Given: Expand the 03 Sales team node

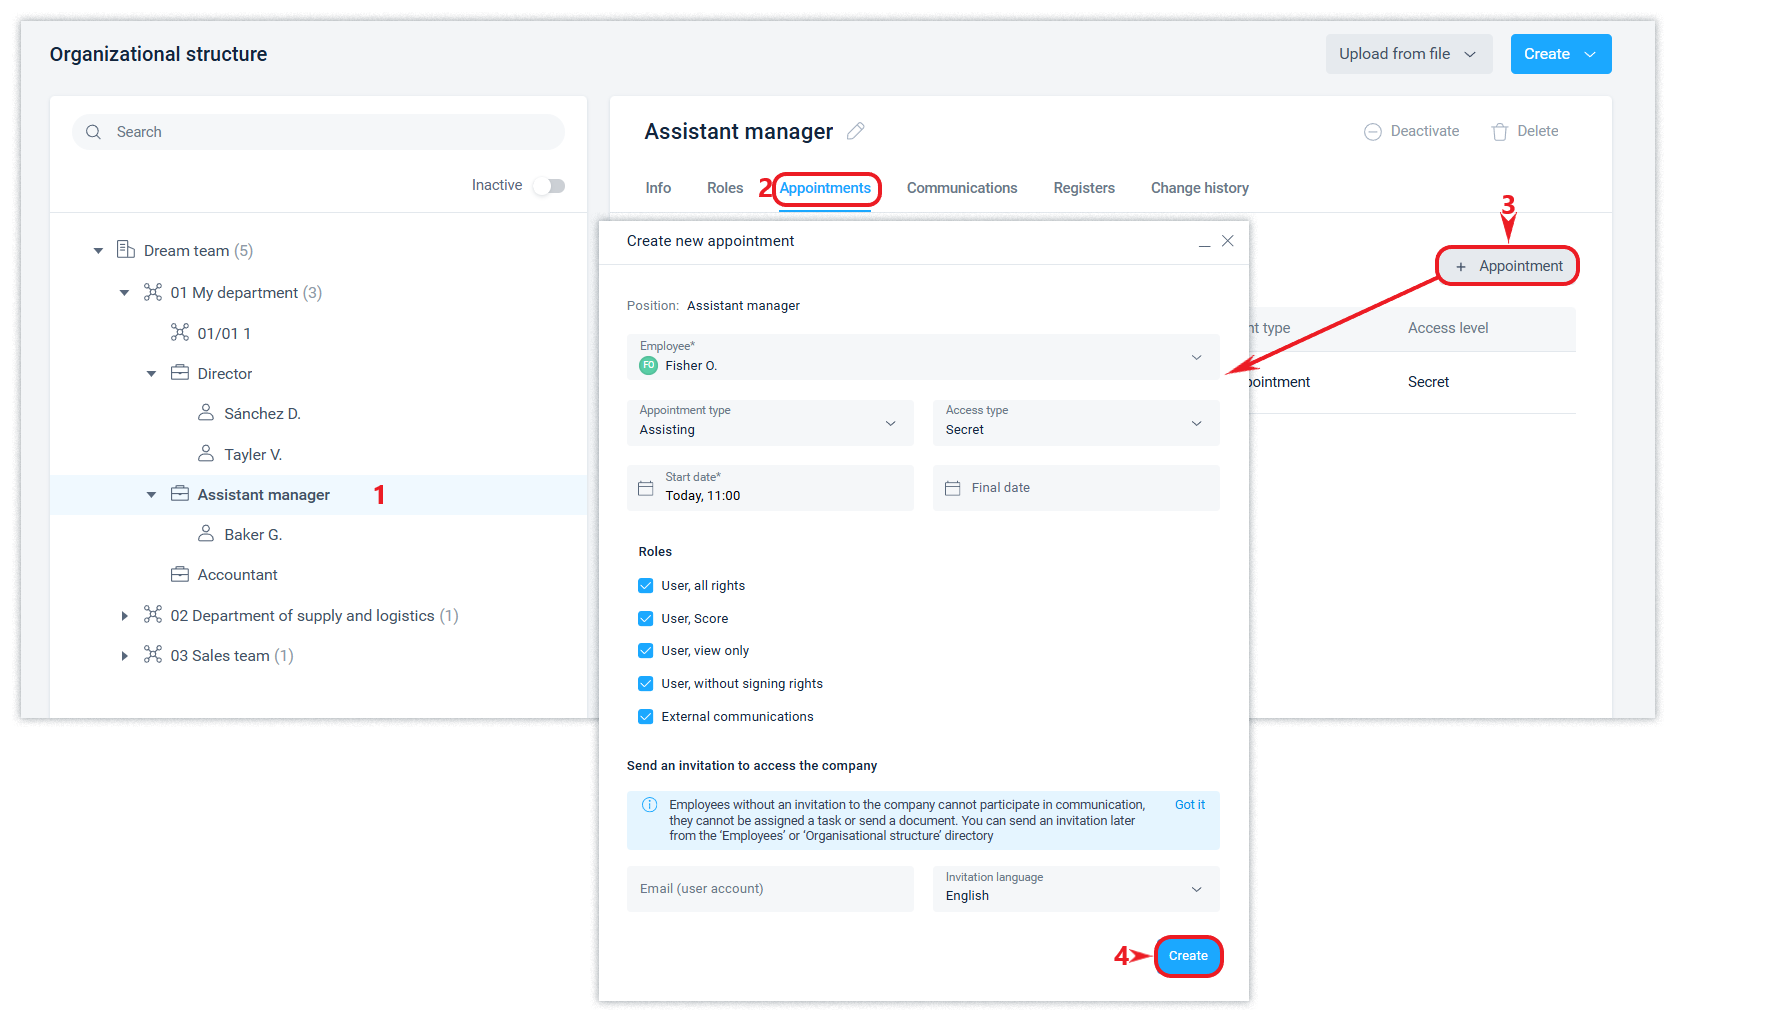Looking at the screenshot, I should pos(124,656).
